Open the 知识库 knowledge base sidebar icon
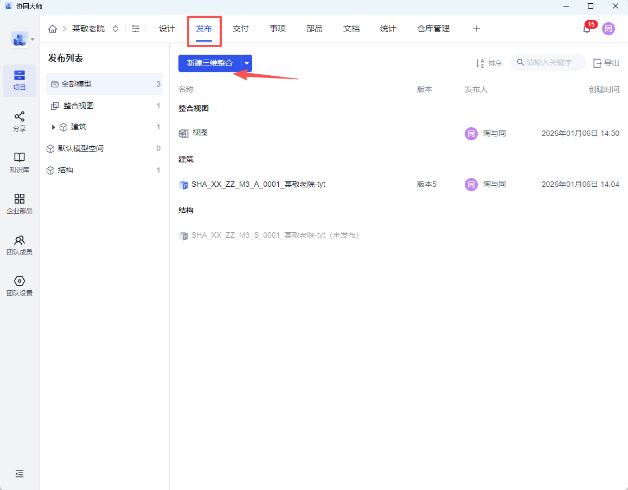Image resolution: width=628 pixels, height=490 pixels. click(x=20, y=162)
